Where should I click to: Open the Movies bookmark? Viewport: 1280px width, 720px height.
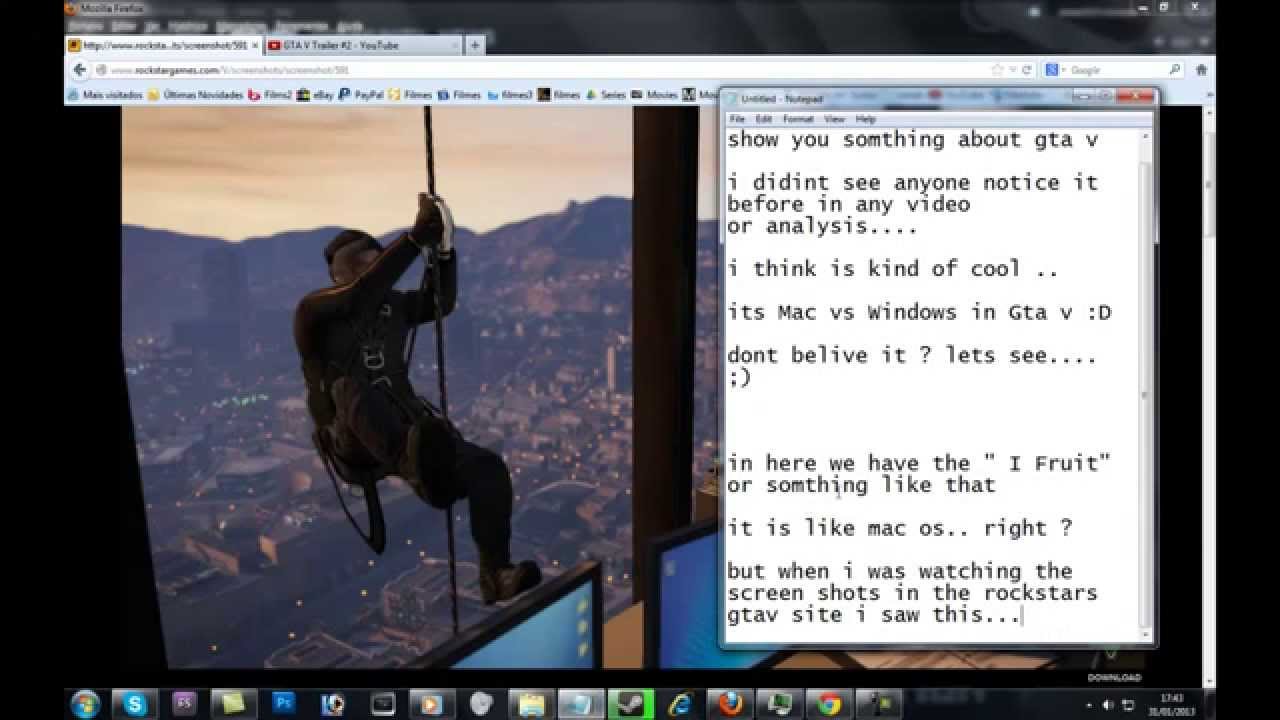(x=655, y=95)
